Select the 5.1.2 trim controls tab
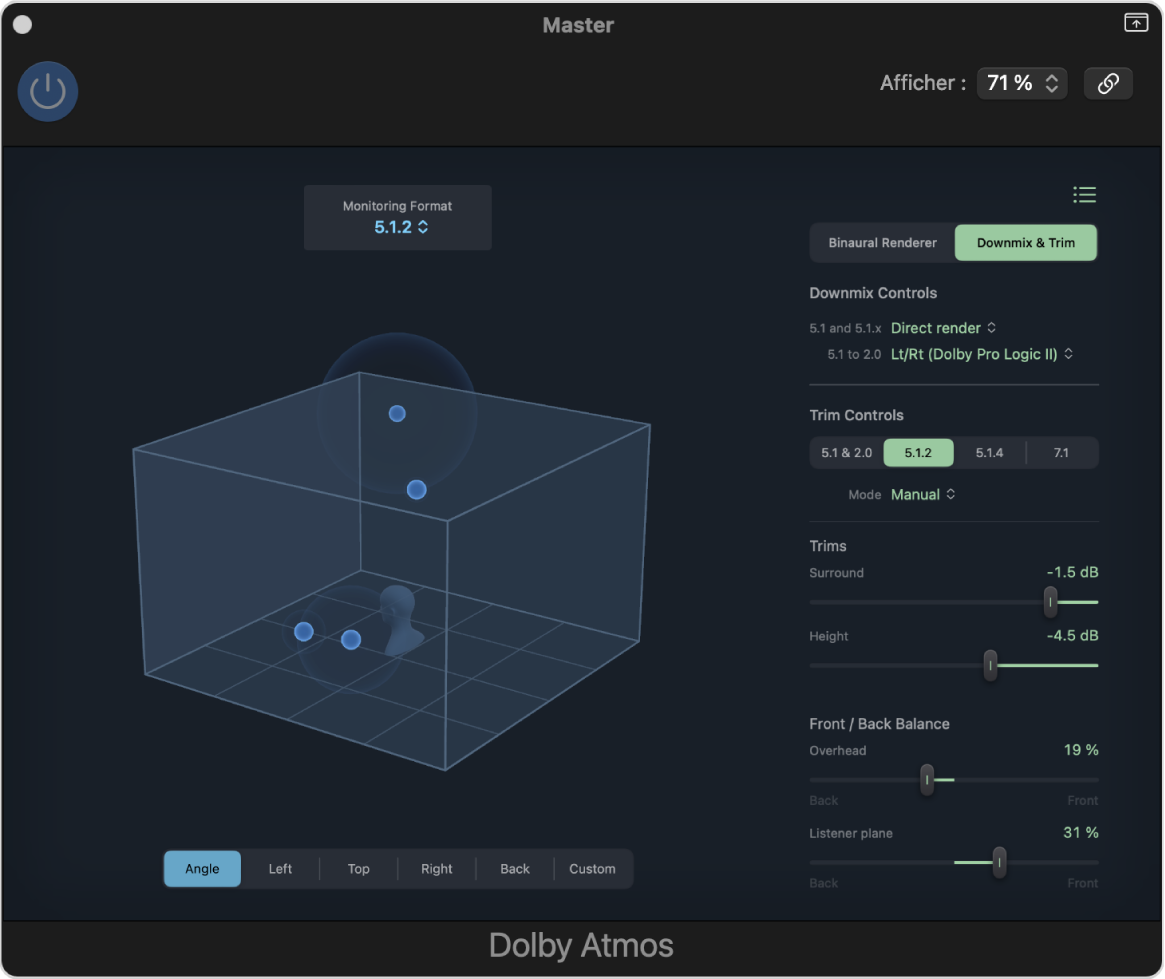This screenshot has width=1165, height=979. [918, 452]
